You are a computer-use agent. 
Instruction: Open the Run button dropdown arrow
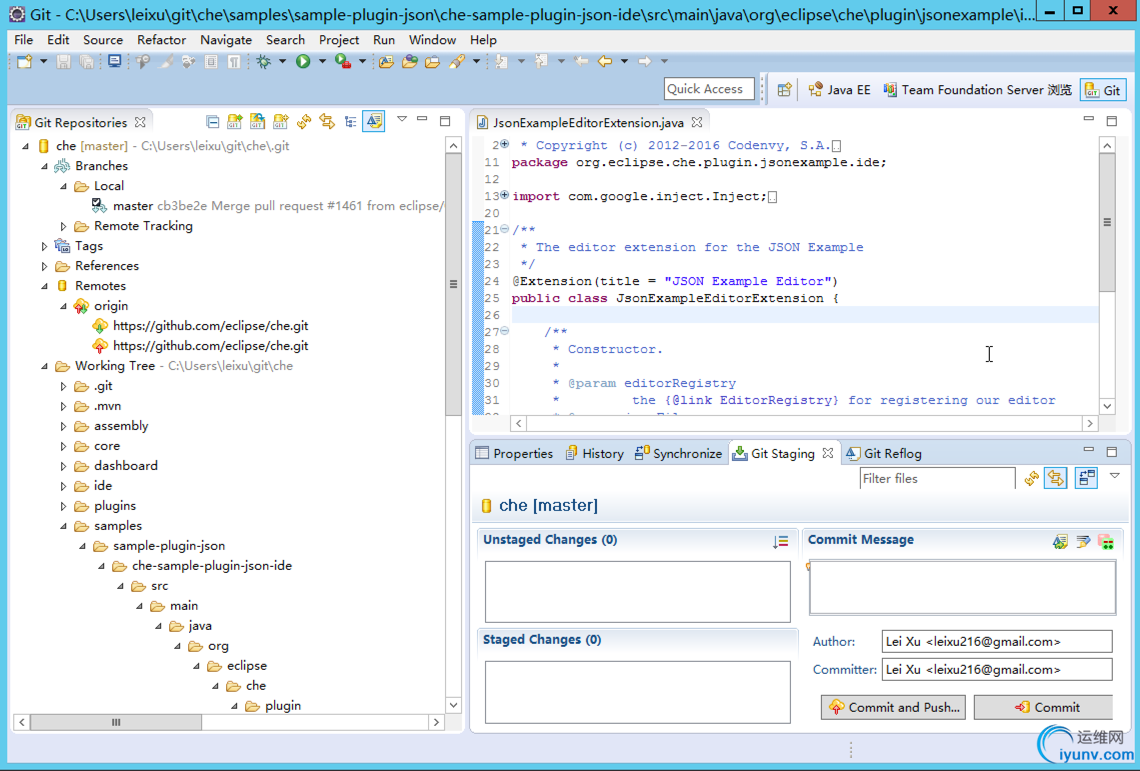(x=322, y=62)
